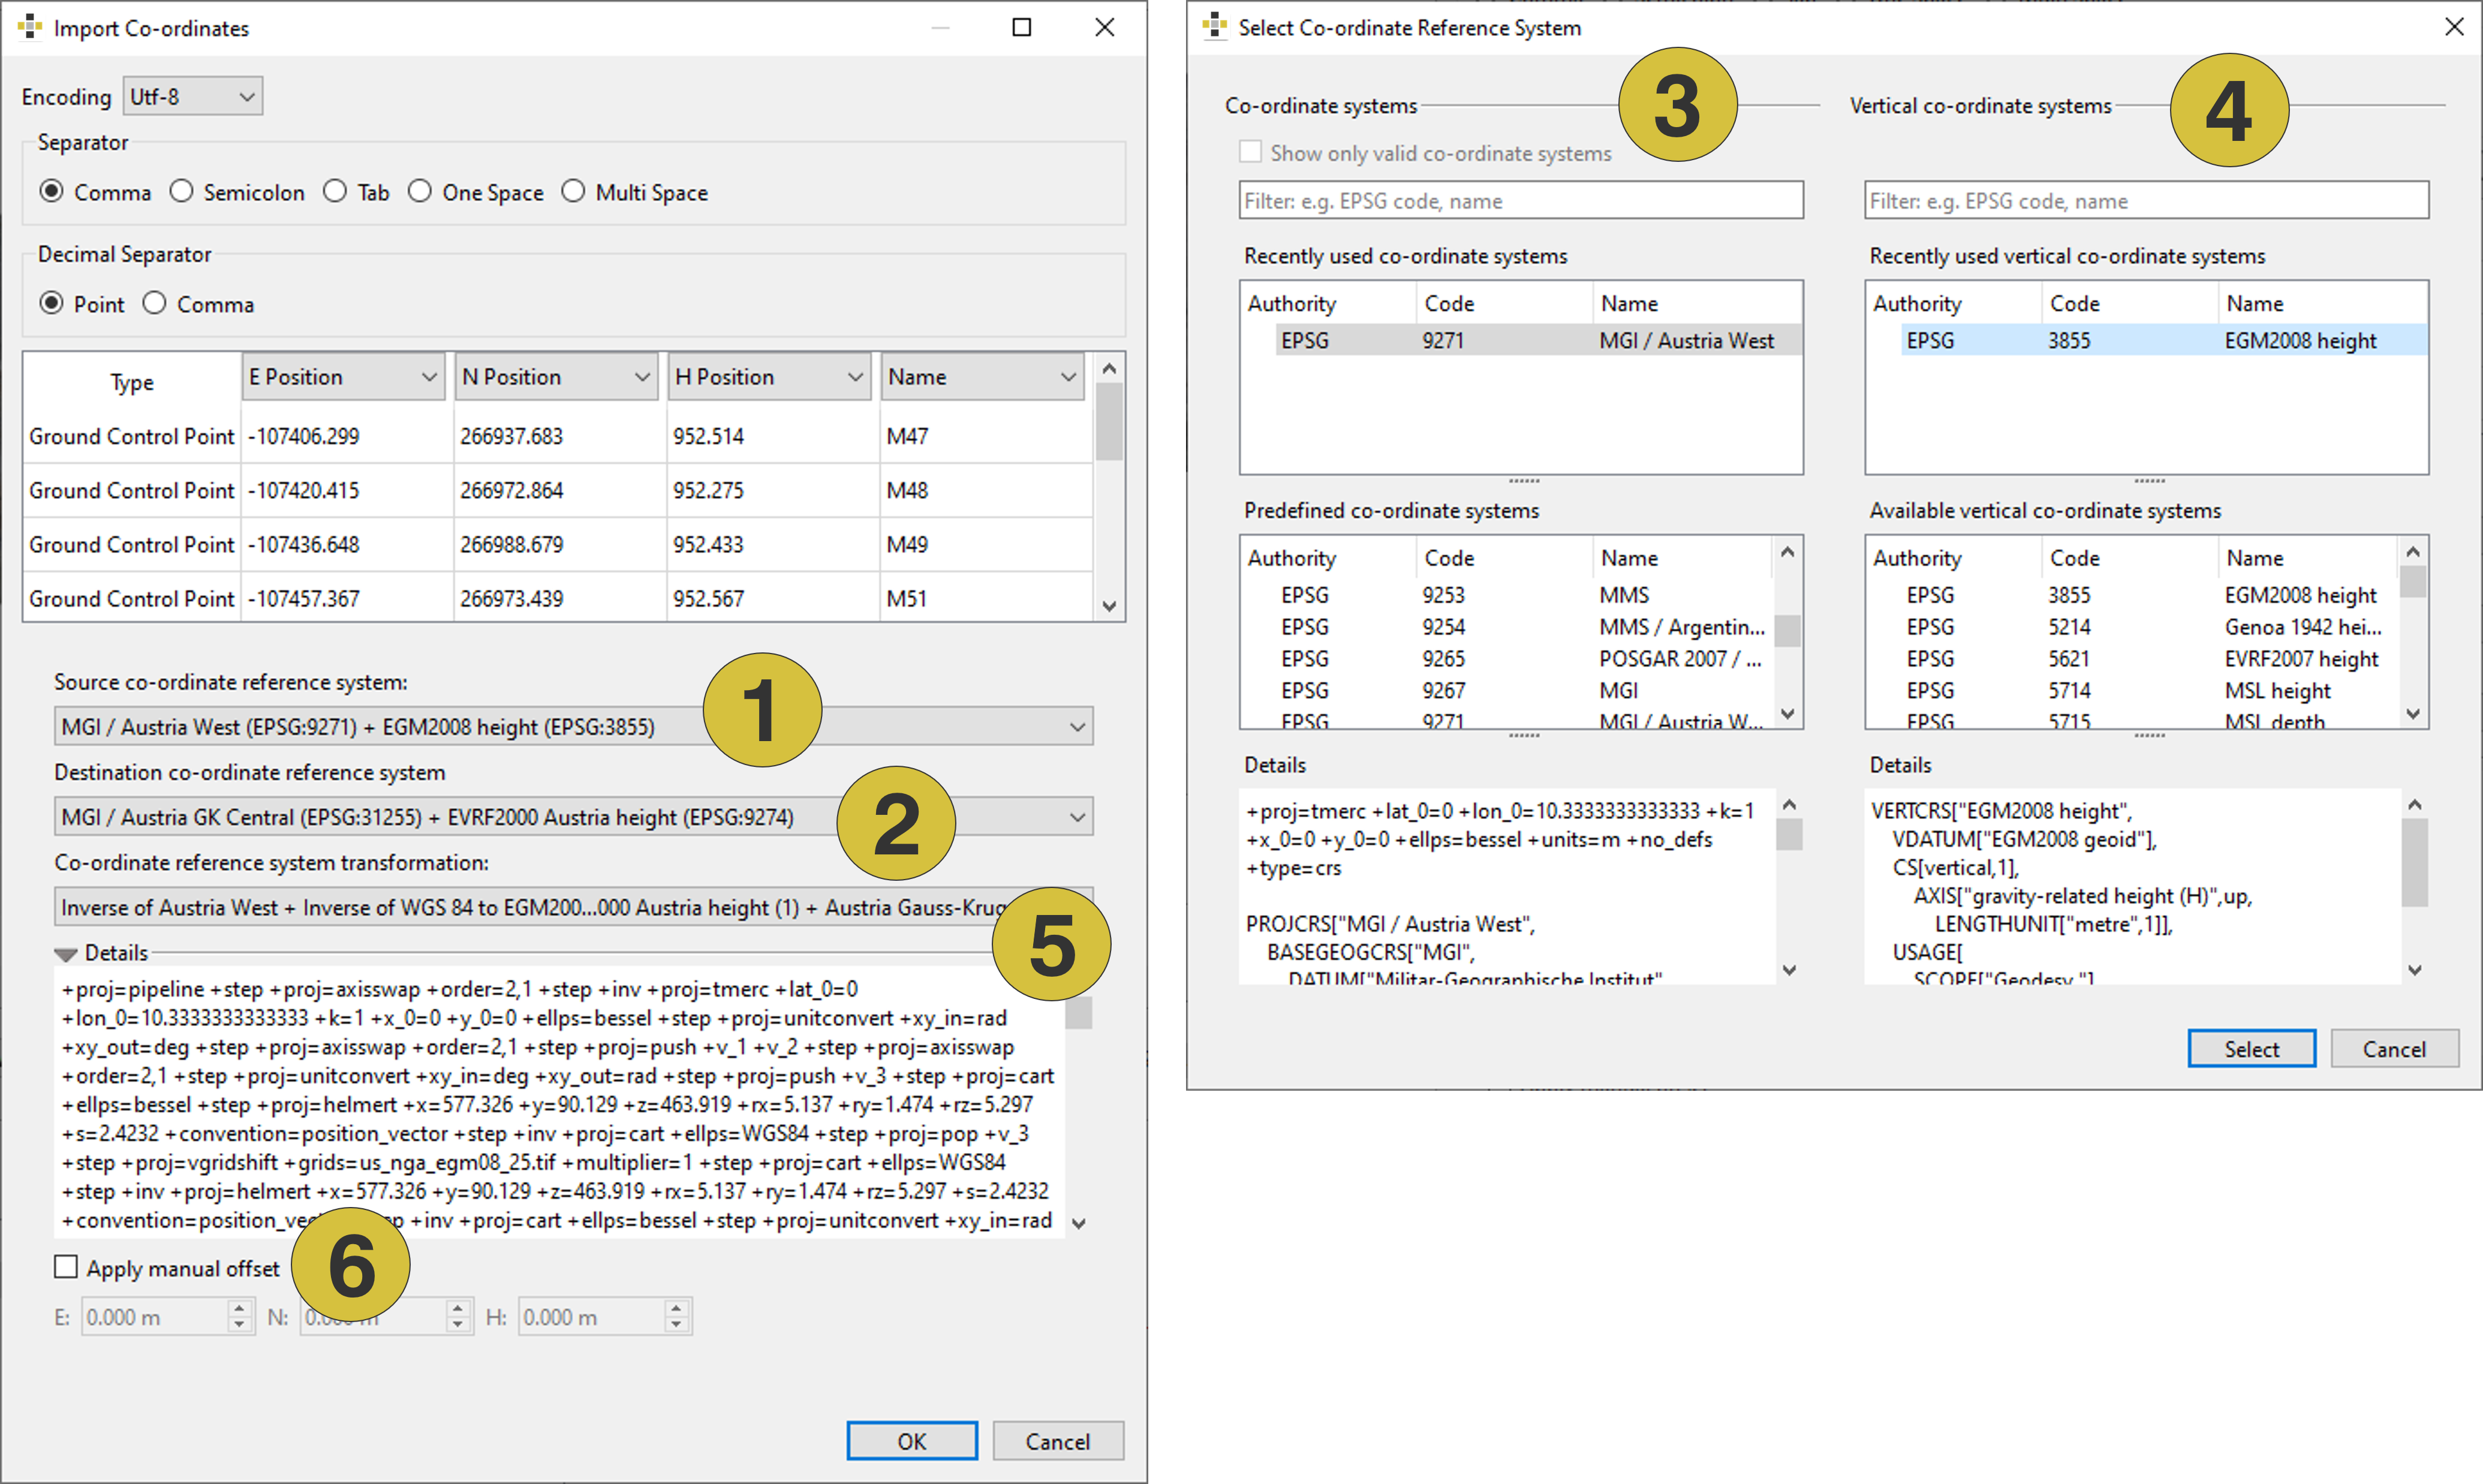Decrease the H offset with down stepper
2483x1484 pixels.
677,1326
